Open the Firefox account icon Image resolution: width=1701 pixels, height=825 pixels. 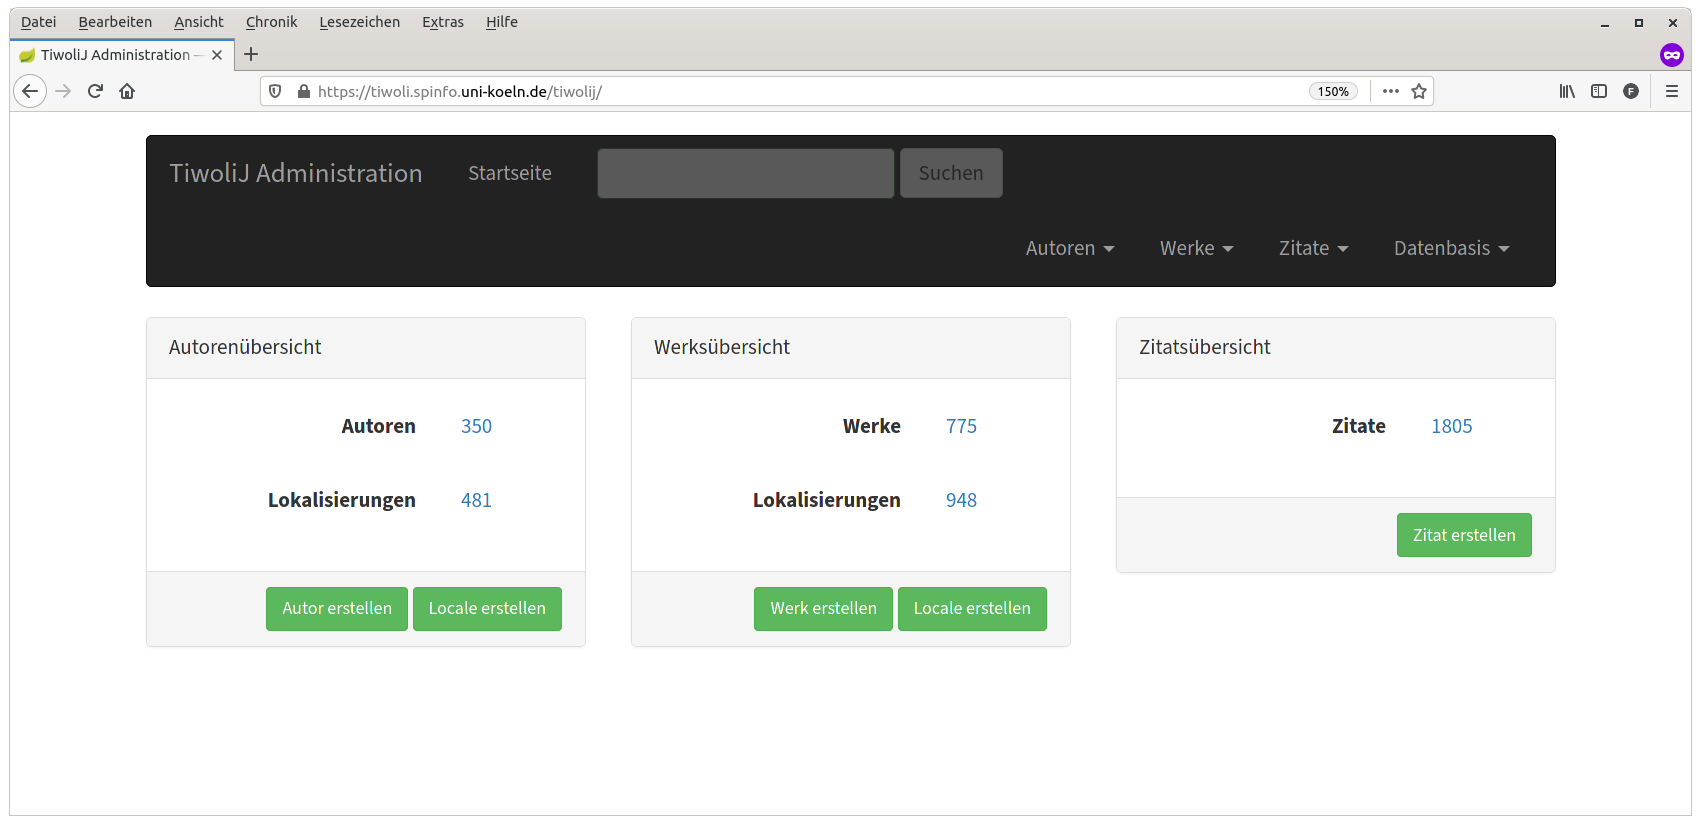[x=1631, y=91]
